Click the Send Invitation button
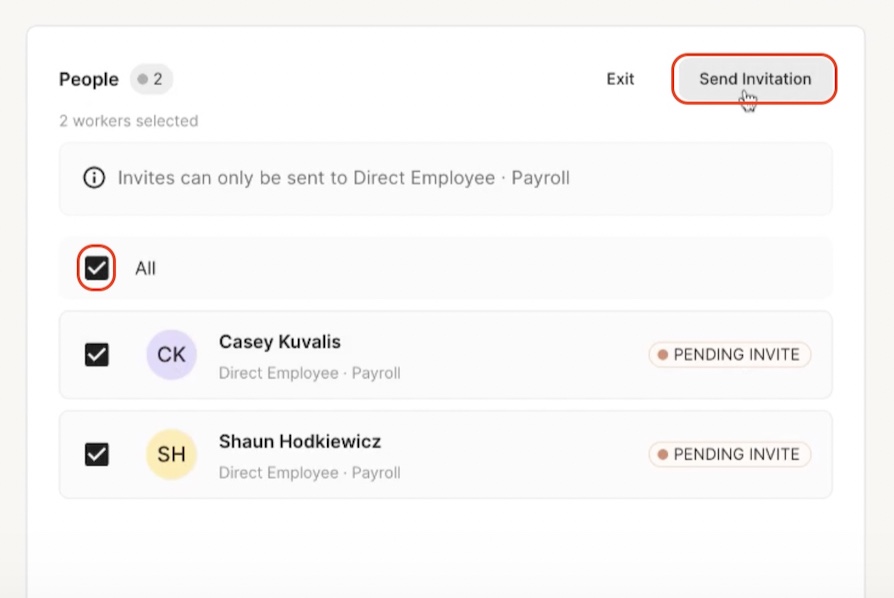The image size is (894, 598). click(754, 79)
